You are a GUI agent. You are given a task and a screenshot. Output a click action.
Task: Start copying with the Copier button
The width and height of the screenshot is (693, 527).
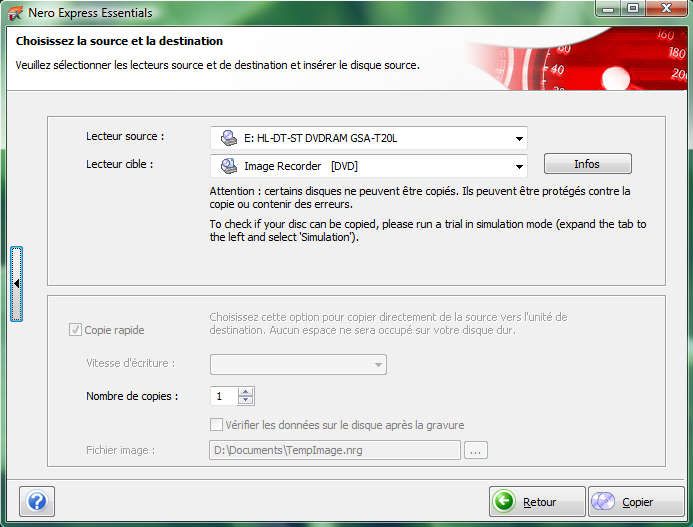click(x=636, y=501)
